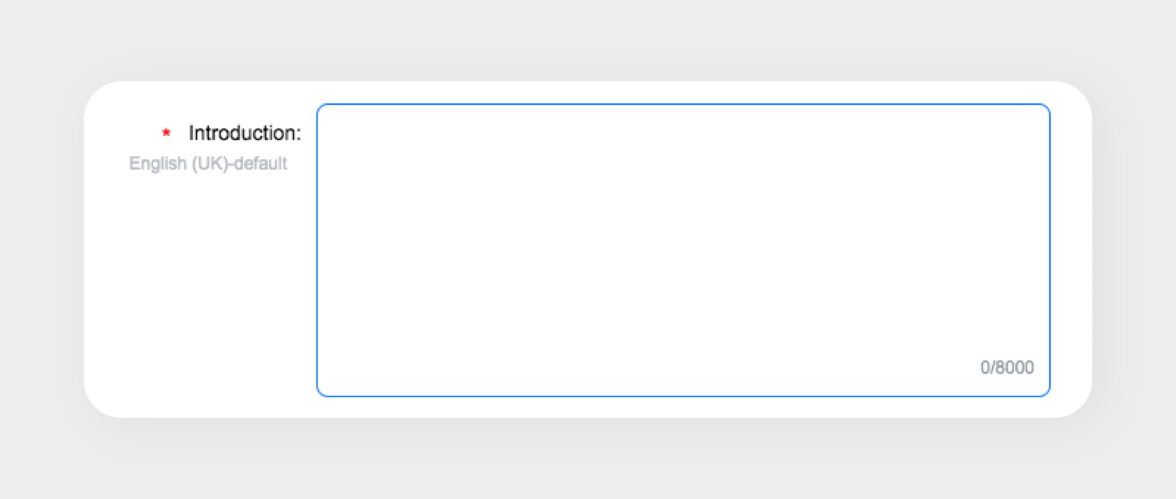1176x499 pixels.
Task: Select the required-field marker beside Introduction
Action: pos(166,133)
